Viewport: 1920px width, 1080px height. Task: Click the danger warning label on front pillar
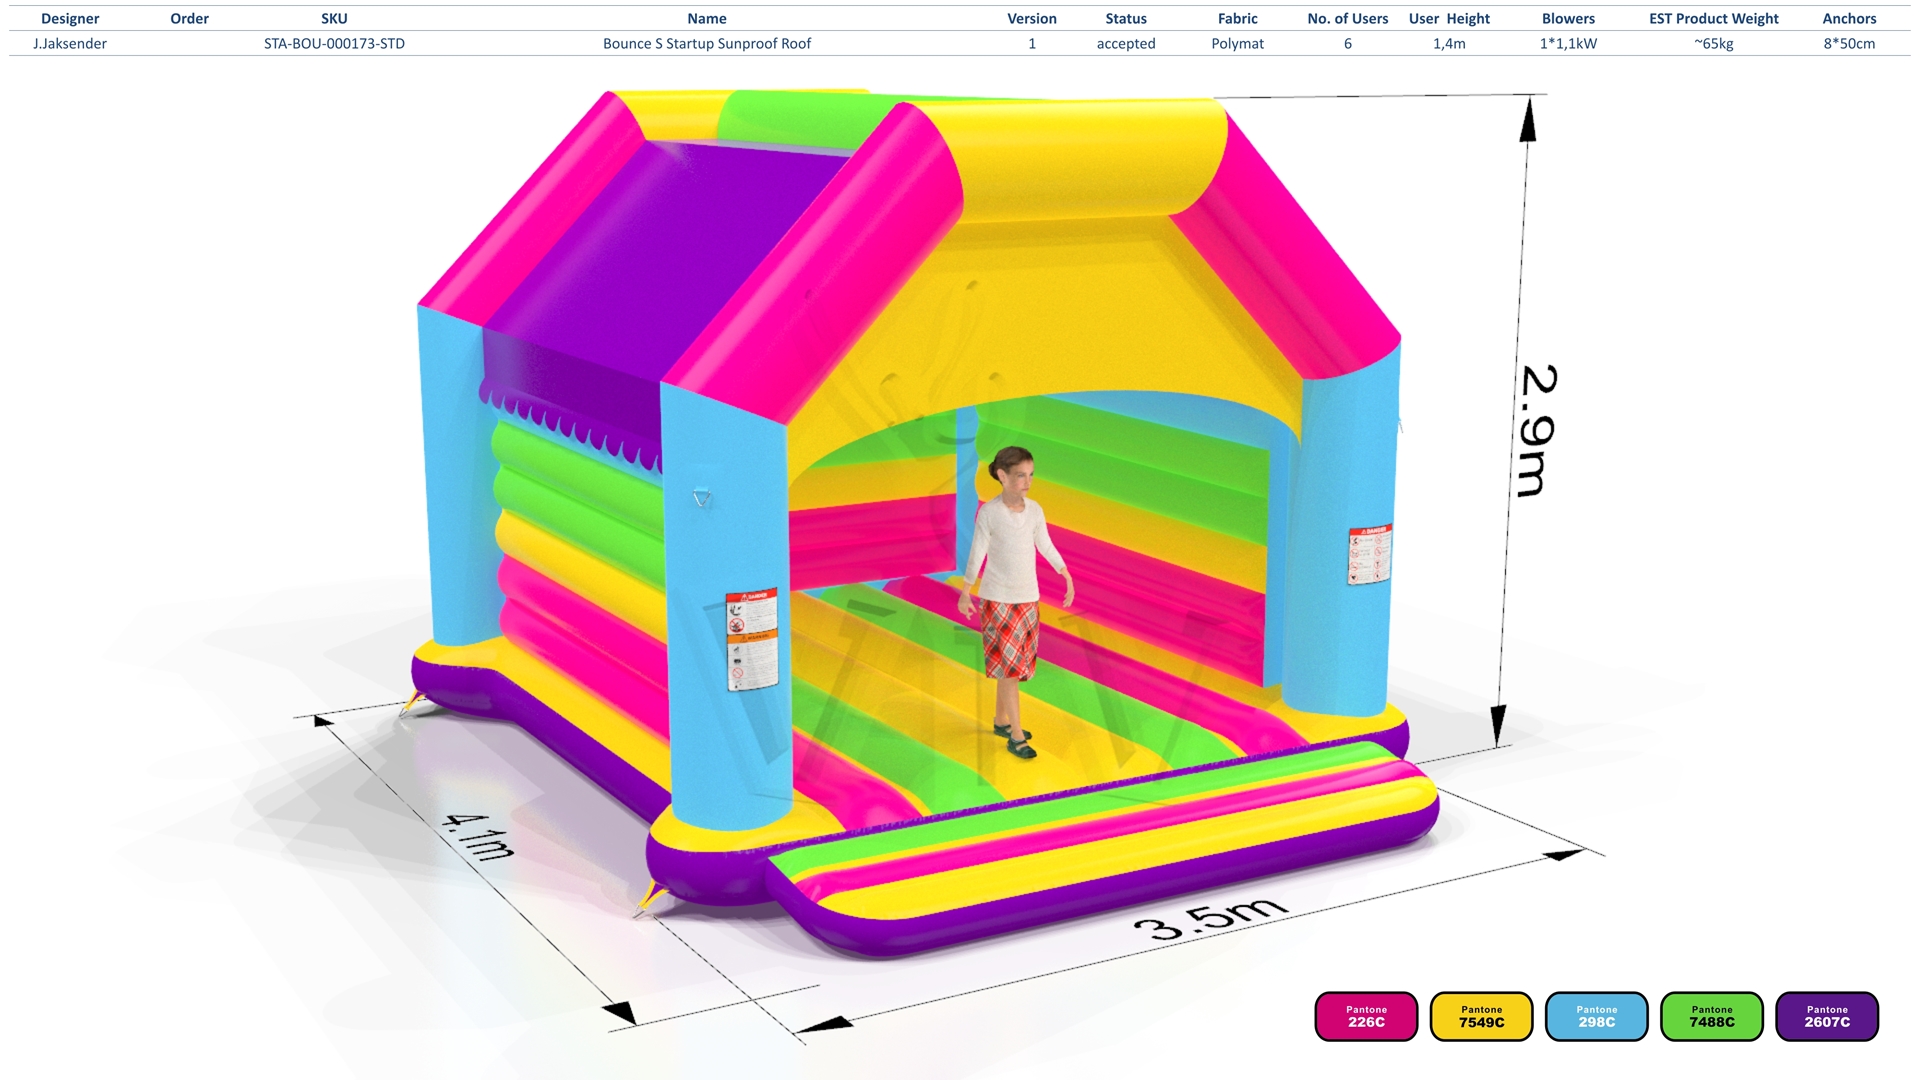click(752, 640)
